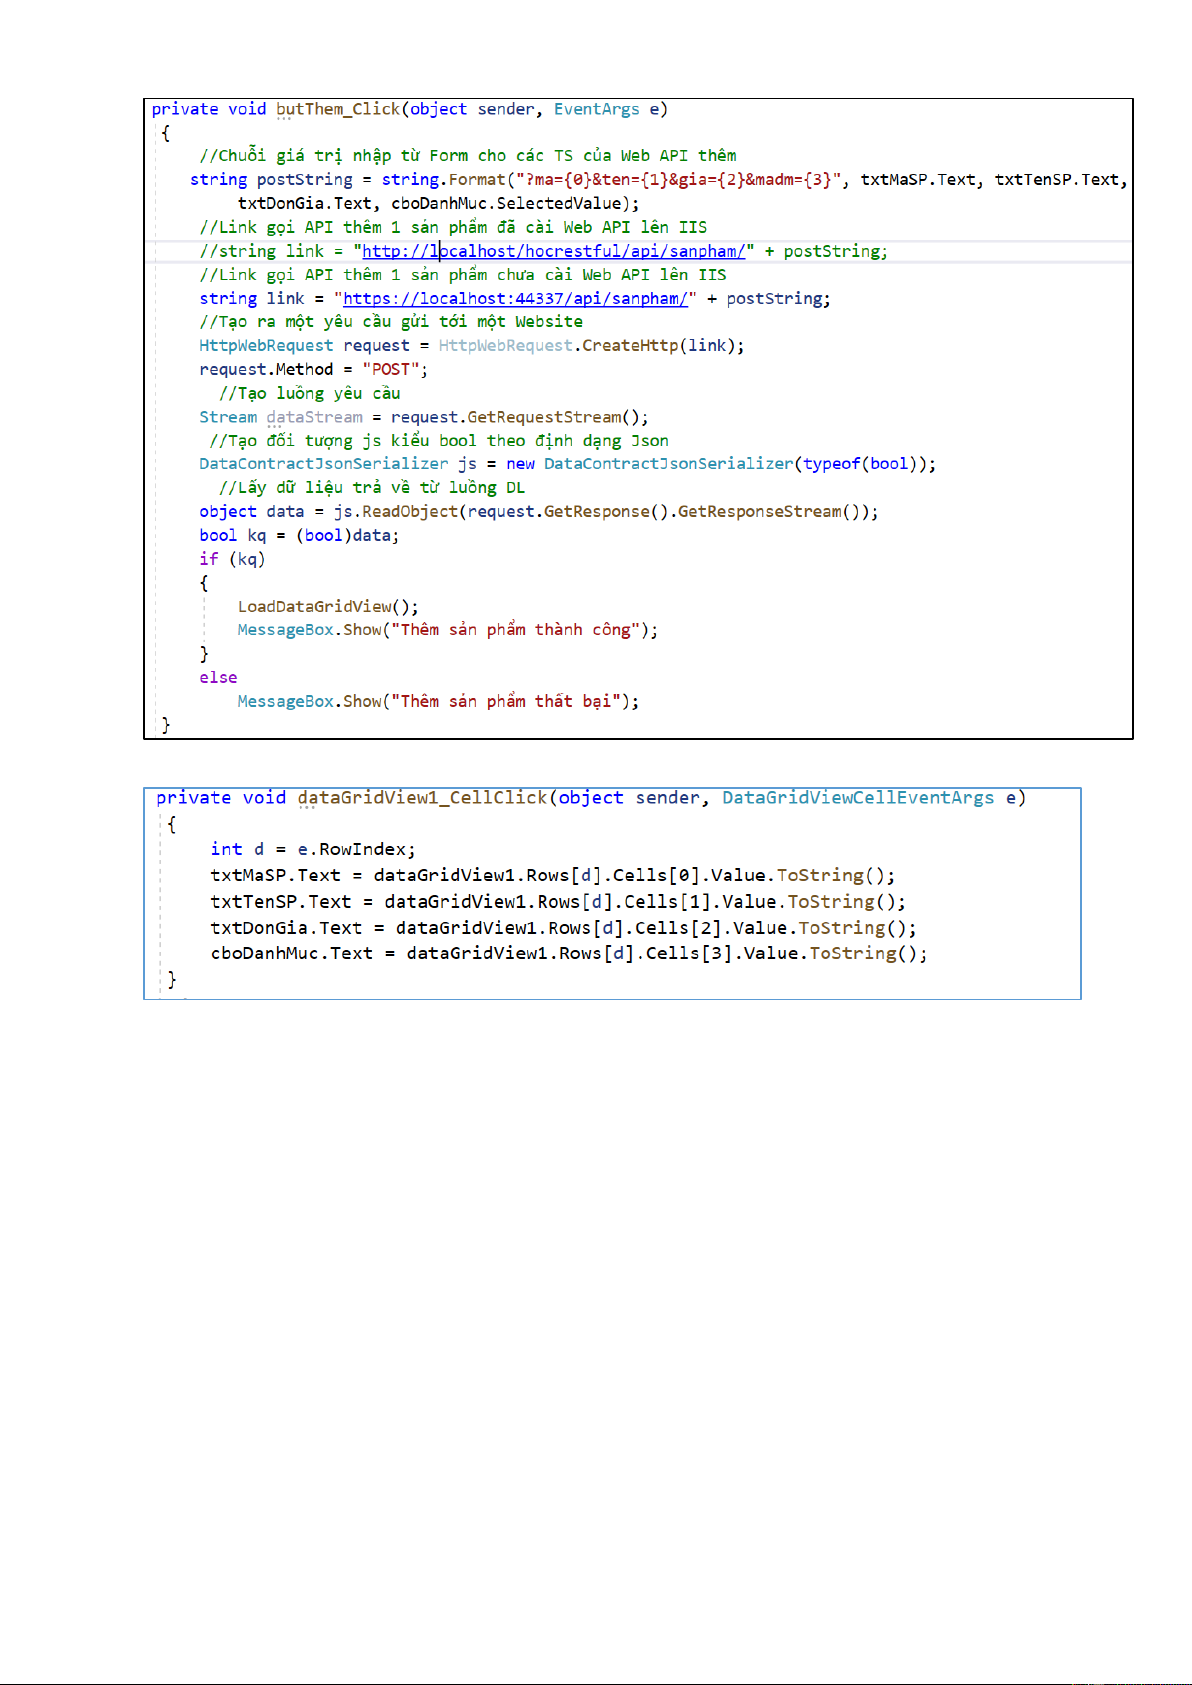Place cursor on int d = e.RowIndex line

click(312, 849)
